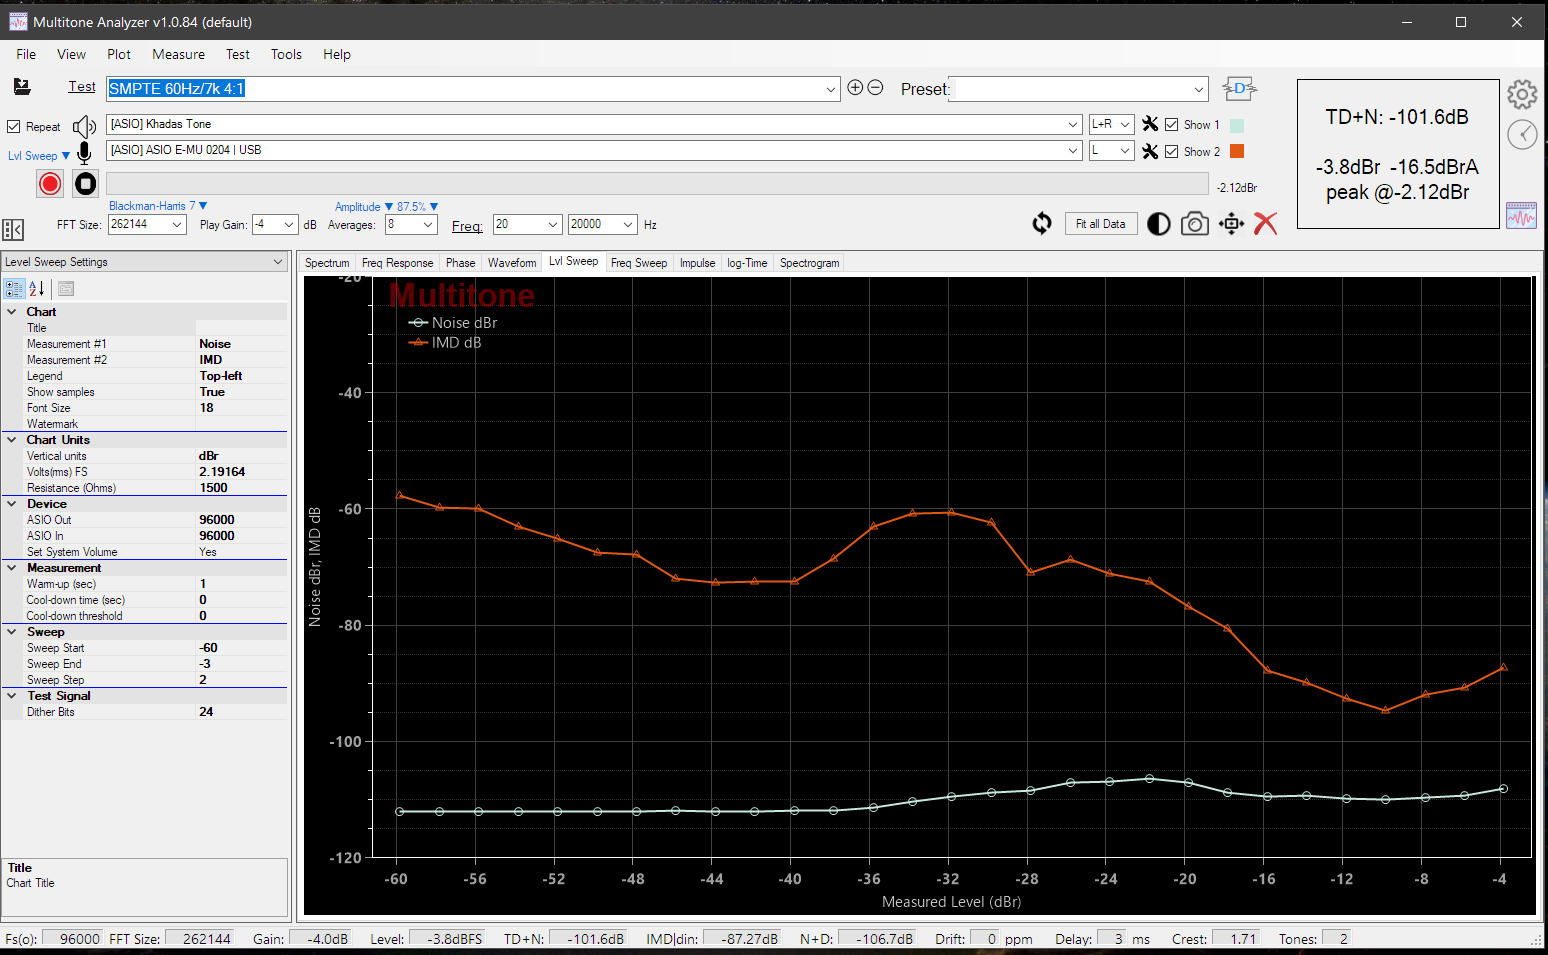The width and height of the screenshot is (1548, 955).
Task: Open the Tools menu
Action: [286, 54]
